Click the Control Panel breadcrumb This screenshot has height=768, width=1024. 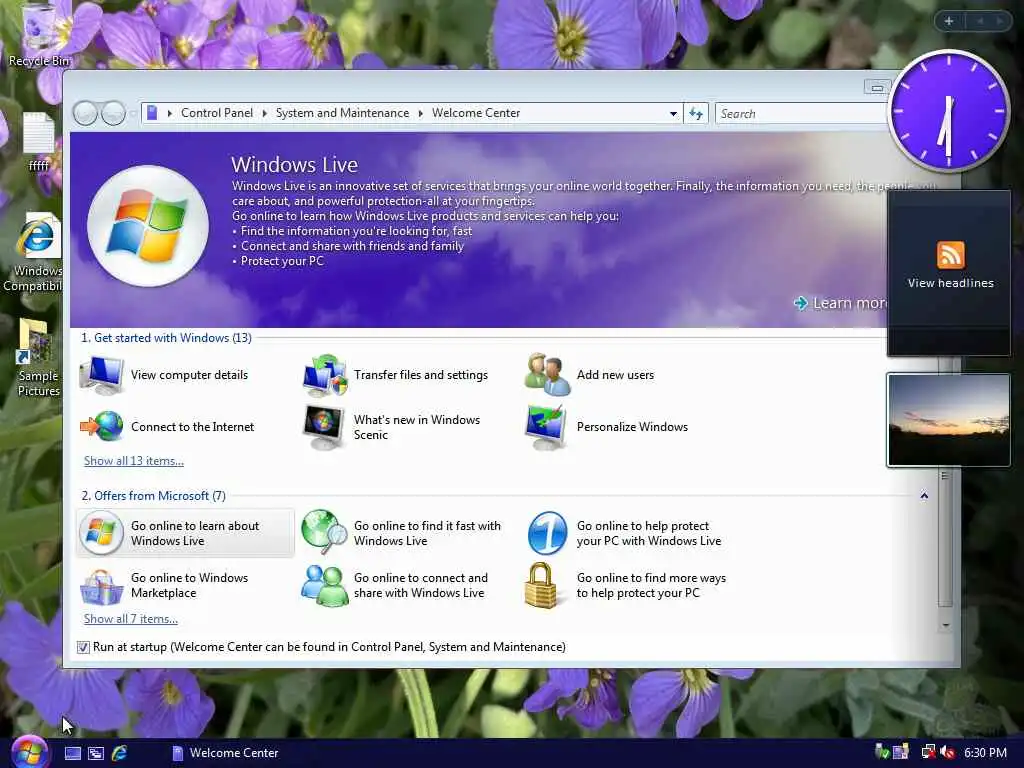pos(217,113)
